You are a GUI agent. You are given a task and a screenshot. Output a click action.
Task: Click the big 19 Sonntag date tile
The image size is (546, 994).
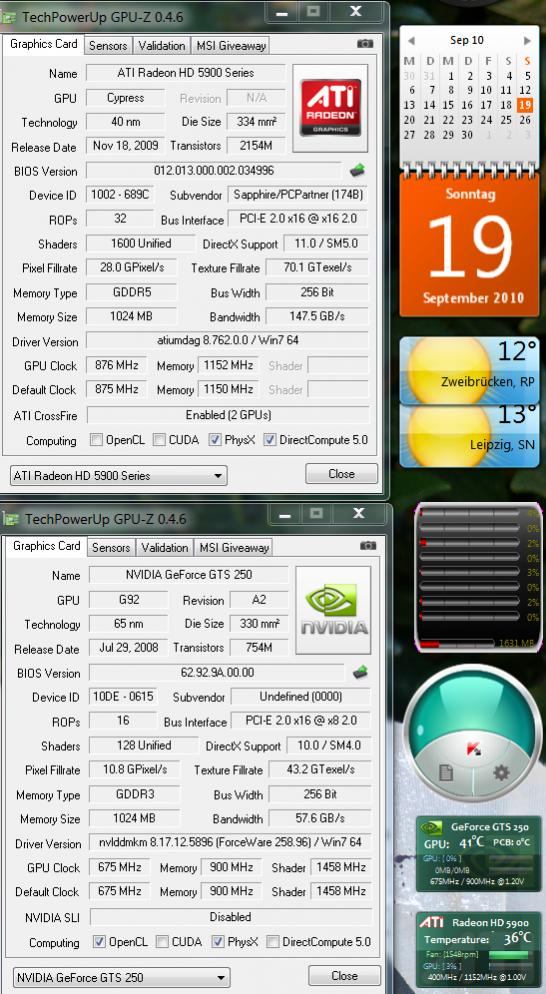(469, 244)
